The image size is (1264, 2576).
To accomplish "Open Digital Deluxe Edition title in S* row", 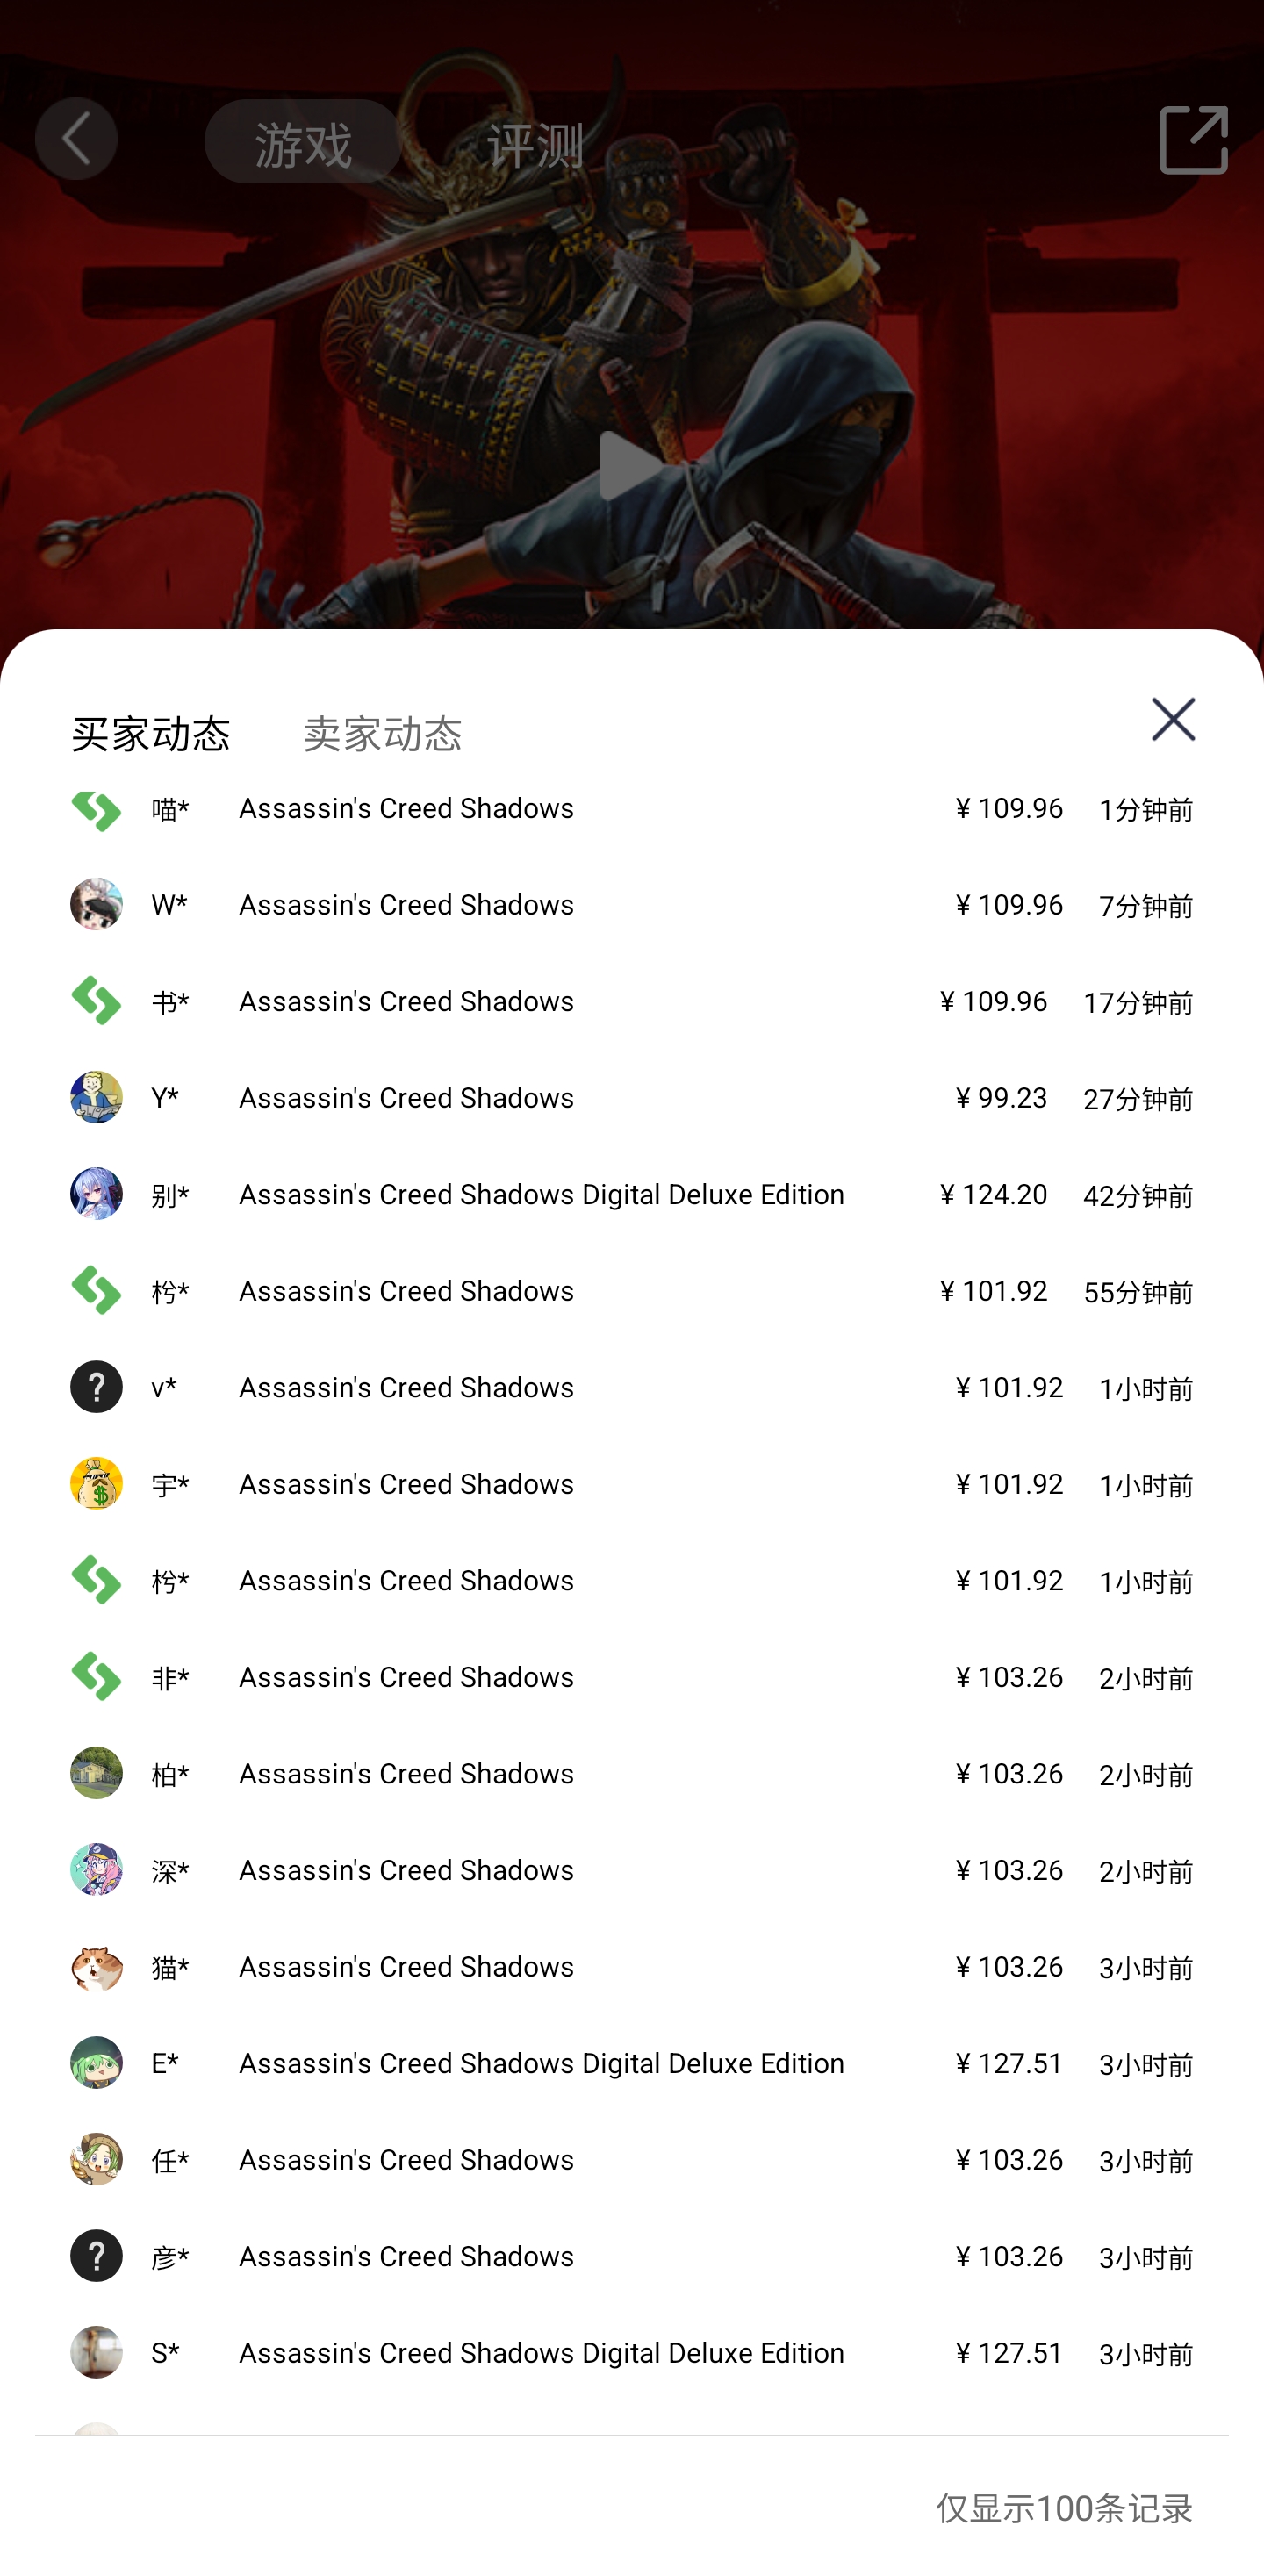I will pyautogui.click(x=542, y=2352).
